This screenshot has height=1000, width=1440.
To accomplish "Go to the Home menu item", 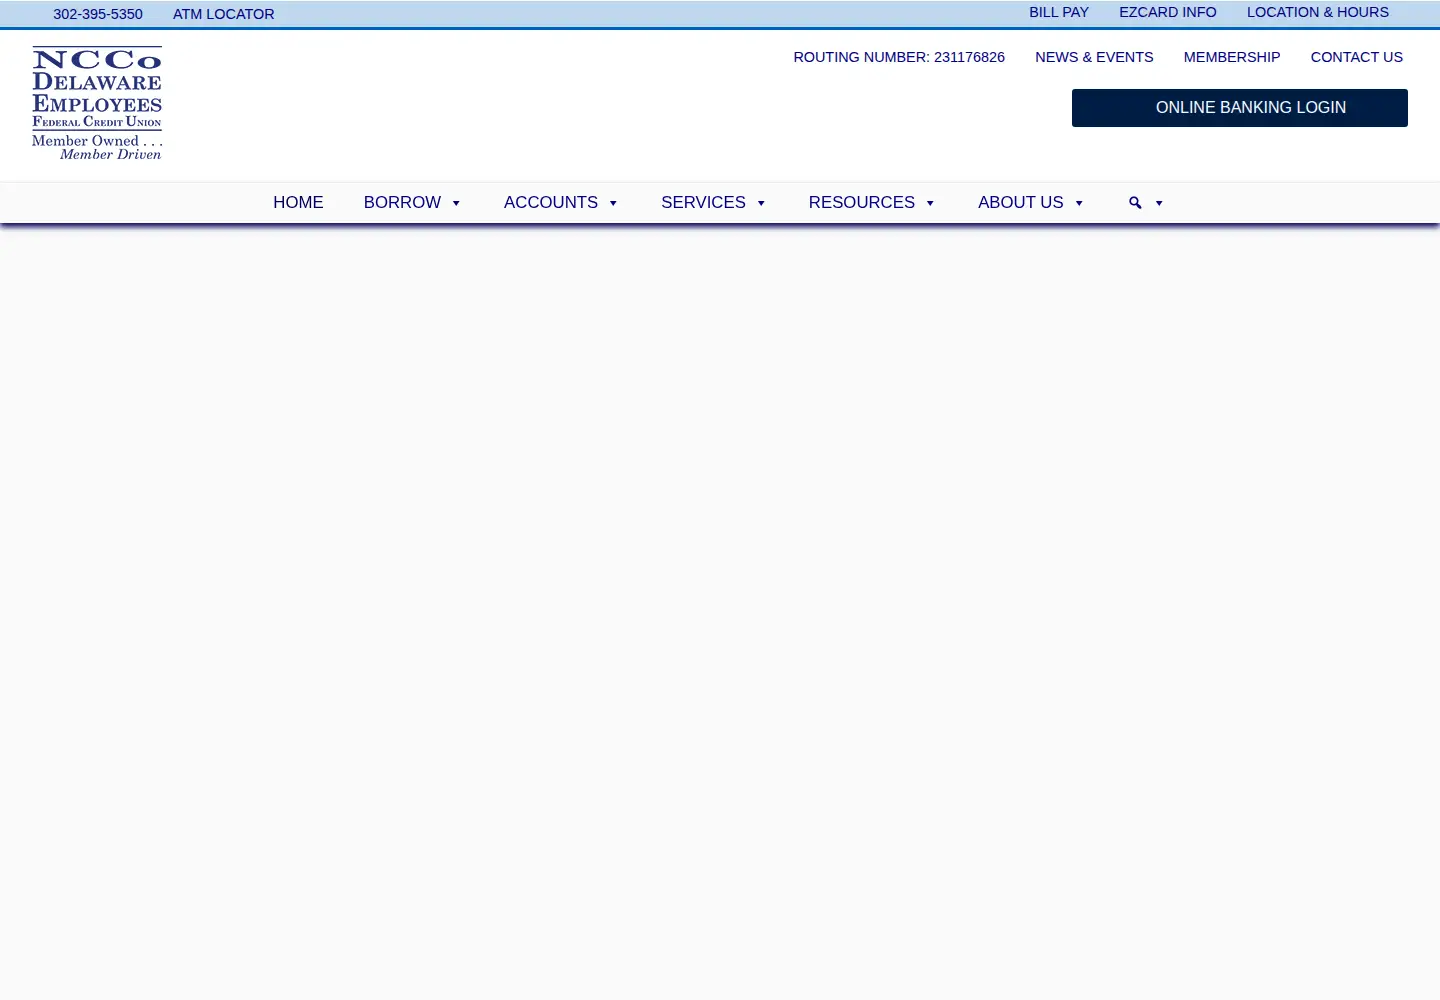I will pos(298,202).
